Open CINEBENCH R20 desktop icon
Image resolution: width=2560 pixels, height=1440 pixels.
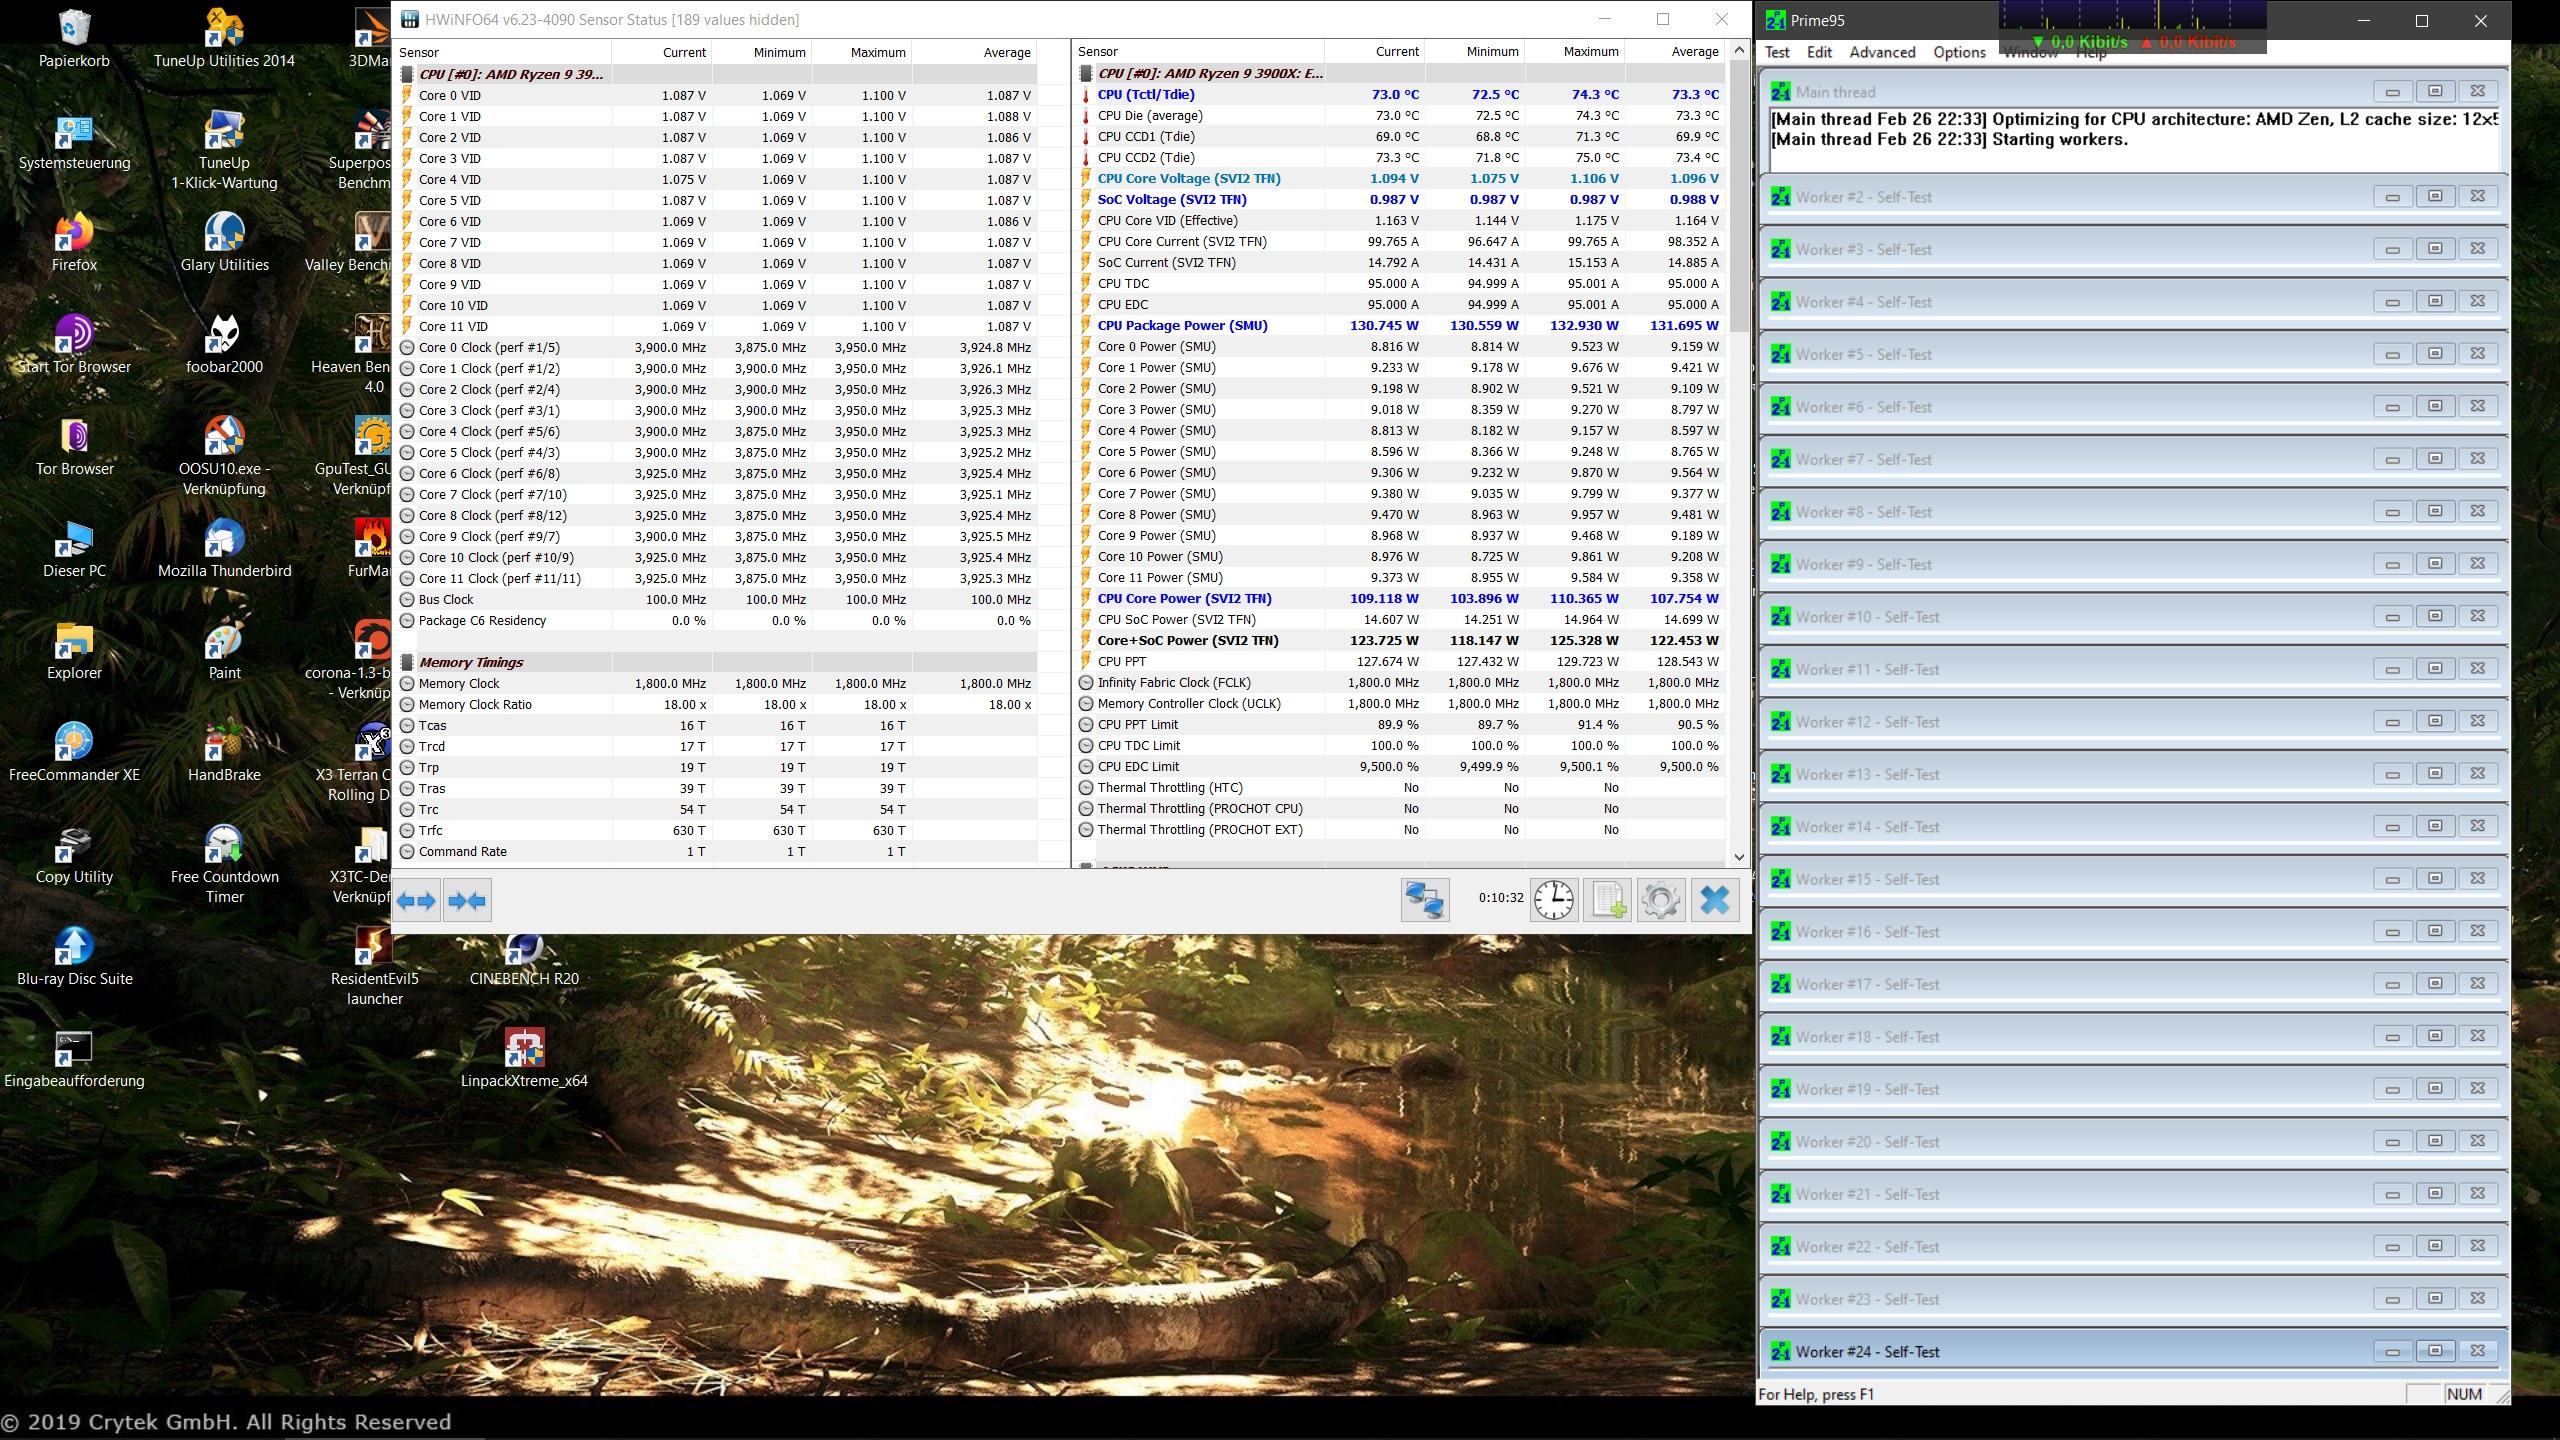524,959
